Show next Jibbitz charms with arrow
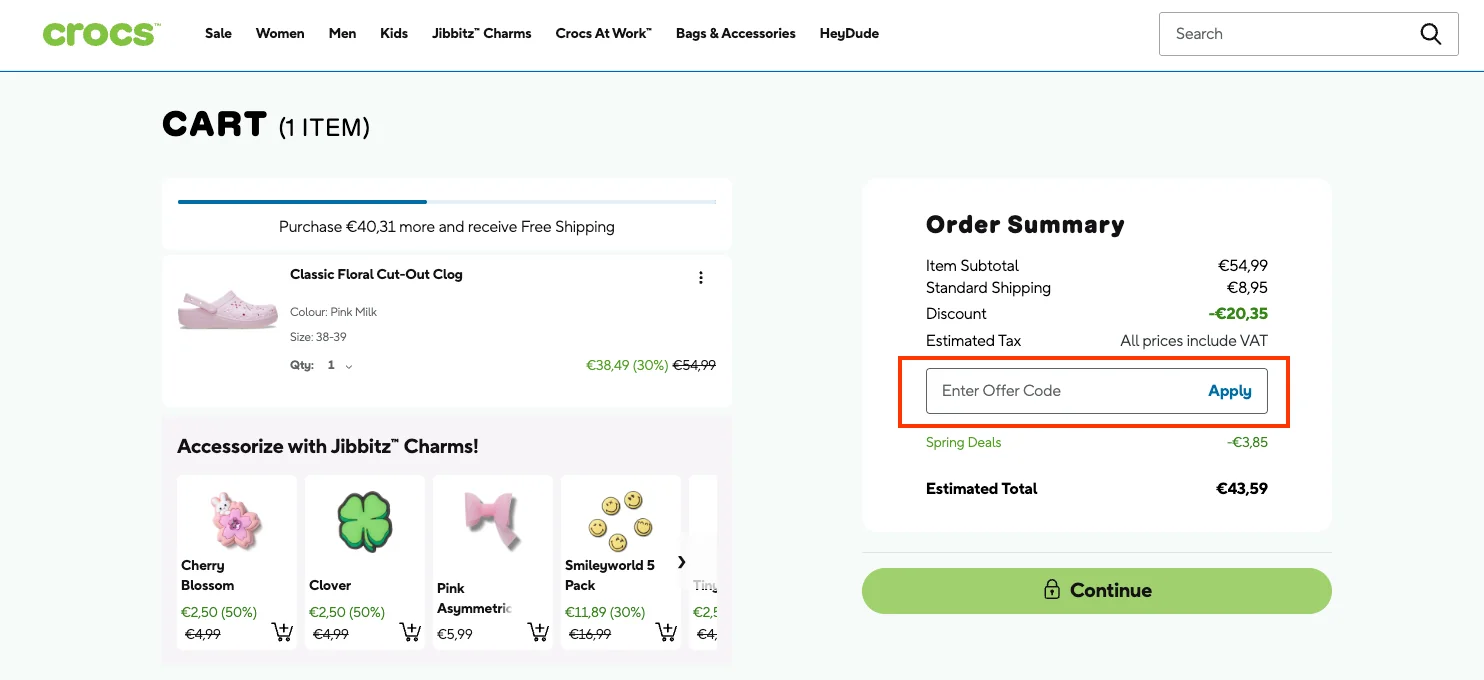This screenshot has width=1484, height=680. click(682, 562)
